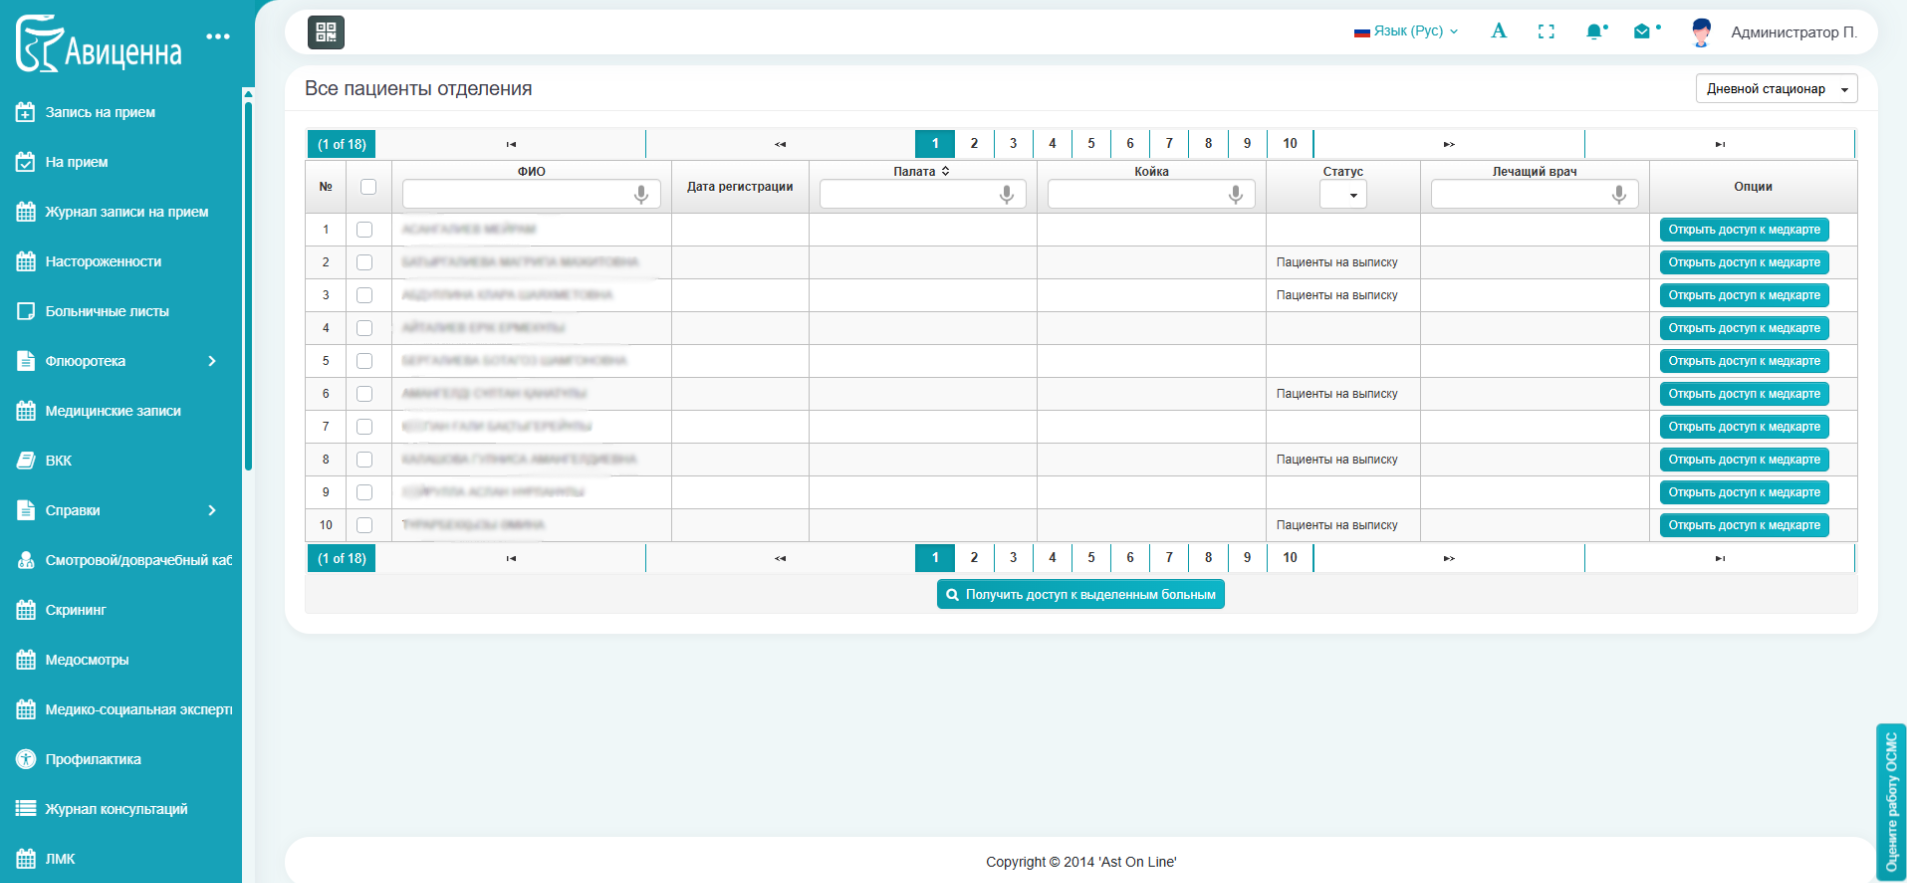Open Журнал консультаций in the sidebar
The height and width of the screenshot is (883, 1907).
tap(116, 809)
